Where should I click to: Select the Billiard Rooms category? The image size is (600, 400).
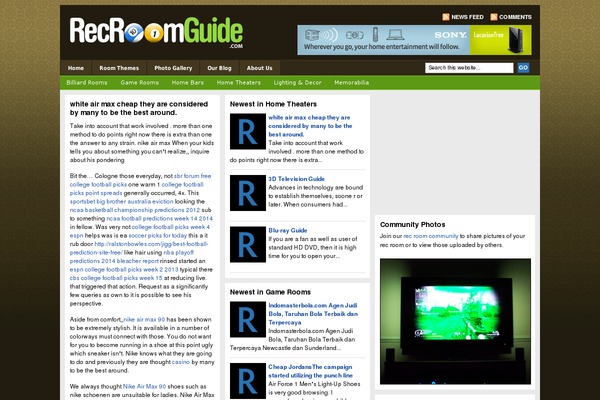pyautogui.click(x=86, y=82)
